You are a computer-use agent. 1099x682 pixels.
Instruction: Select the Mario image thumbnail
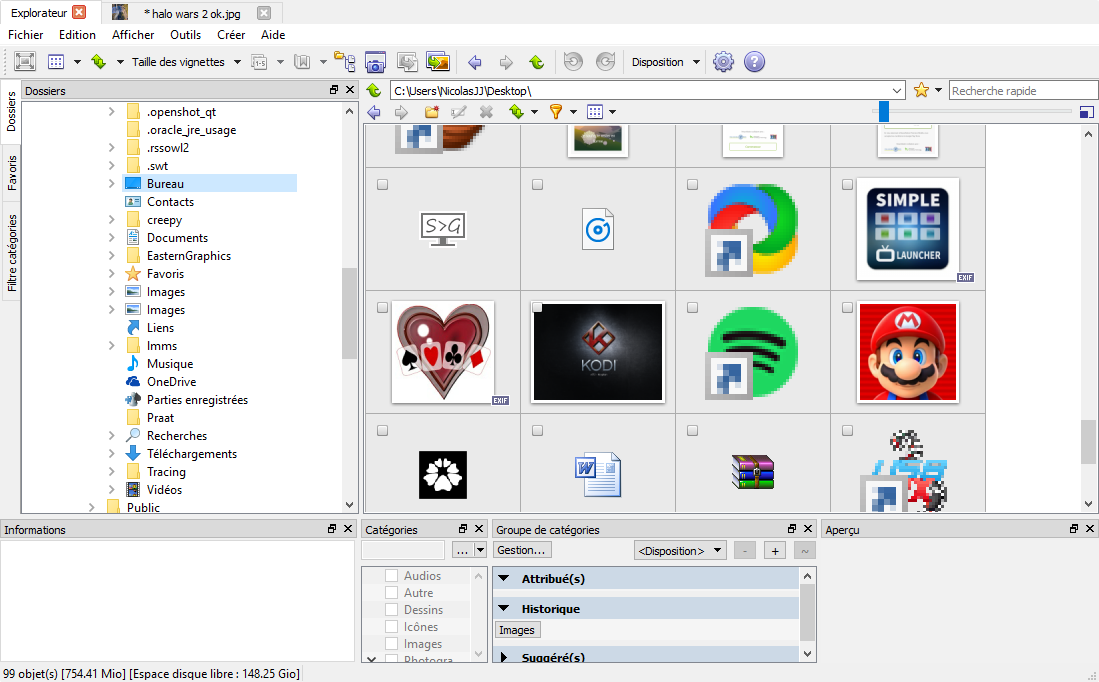[x=908, y=352]
